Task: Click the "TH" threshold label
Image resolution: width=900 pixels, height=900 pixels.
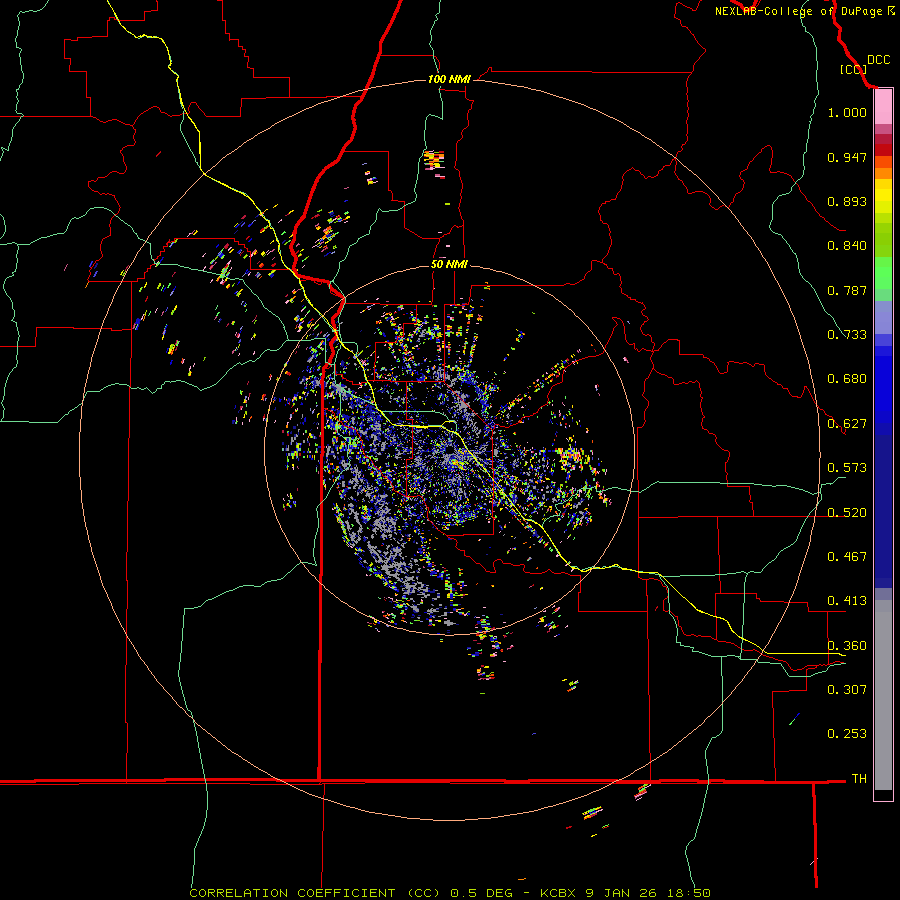Action: (x=859, y=779)
